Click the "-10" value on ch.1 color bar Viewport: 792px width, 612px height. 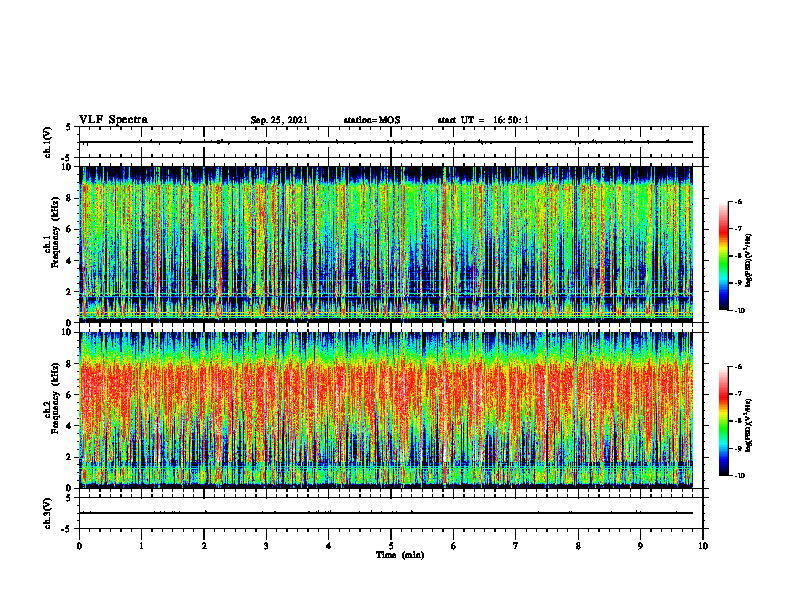pyautogui.click(x=740, y=311)
